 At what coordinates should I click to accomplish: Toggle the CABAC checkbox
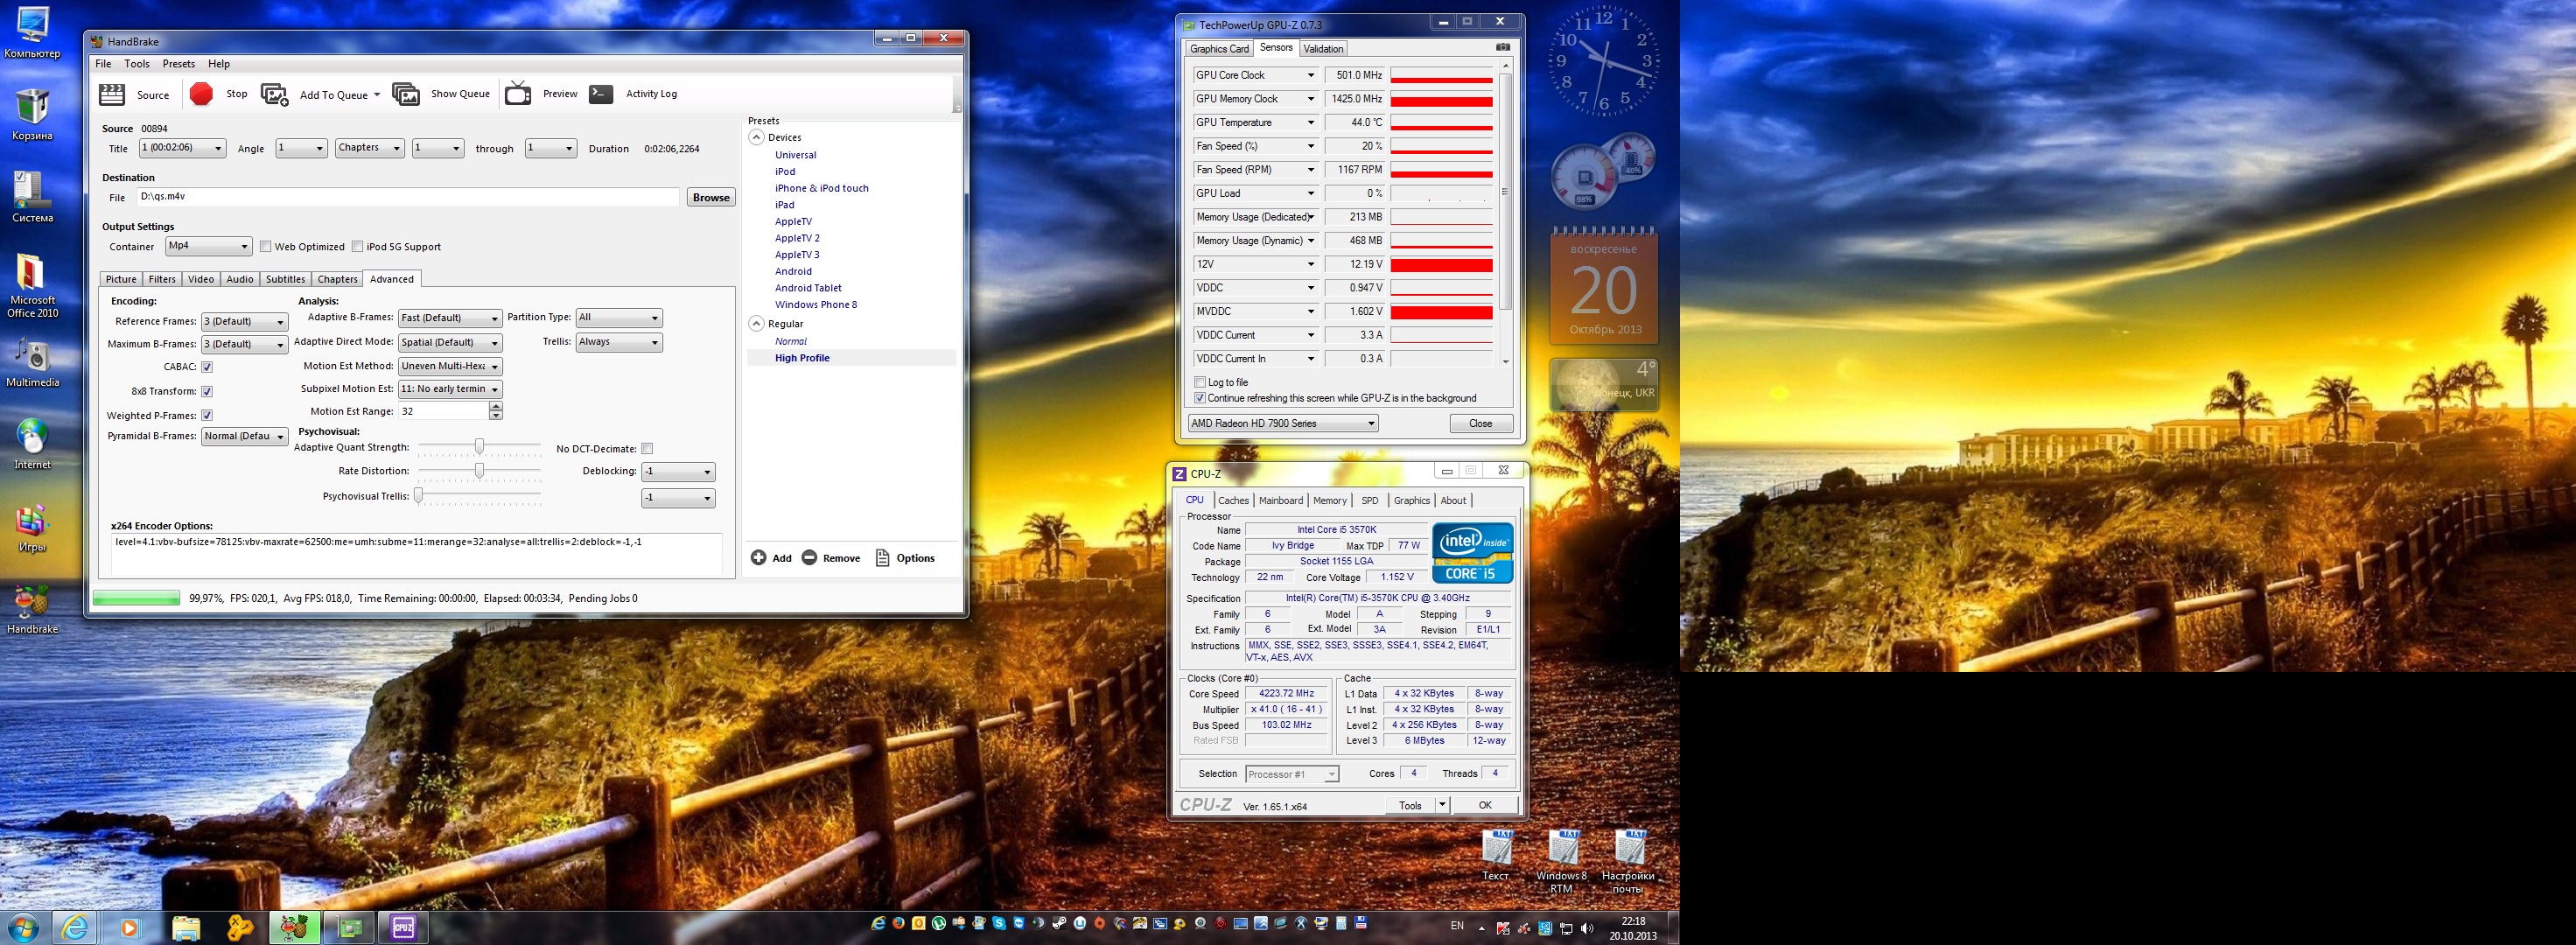pyautogui.click(x=207, y=367)
